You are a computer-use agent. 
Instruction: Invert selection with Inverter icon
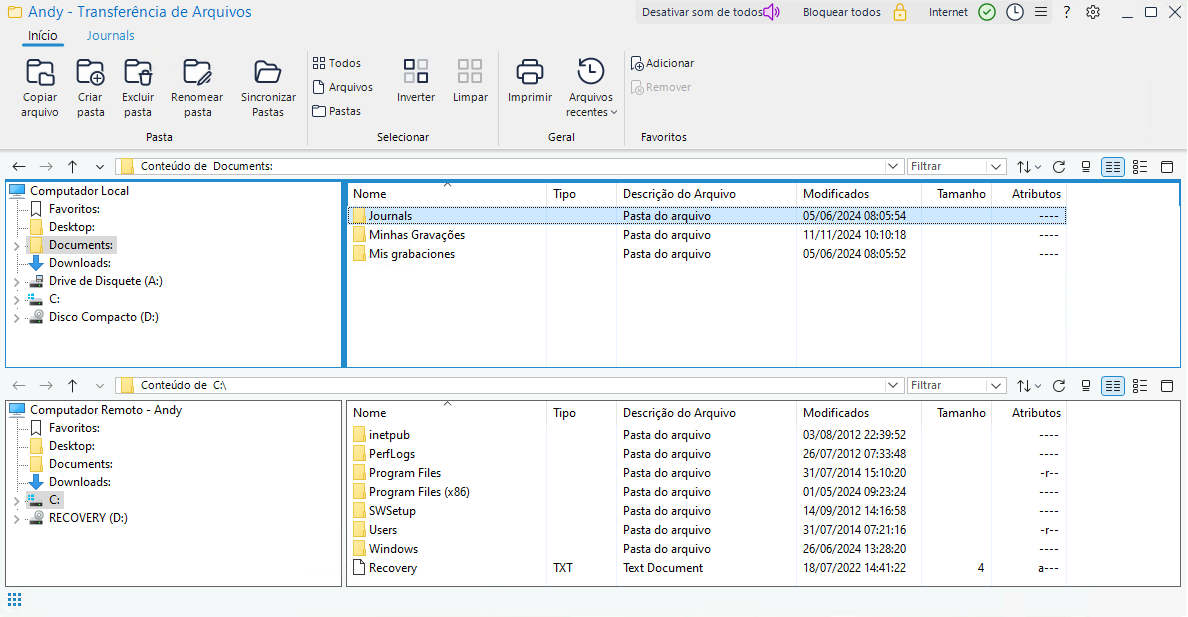(415, 73)
